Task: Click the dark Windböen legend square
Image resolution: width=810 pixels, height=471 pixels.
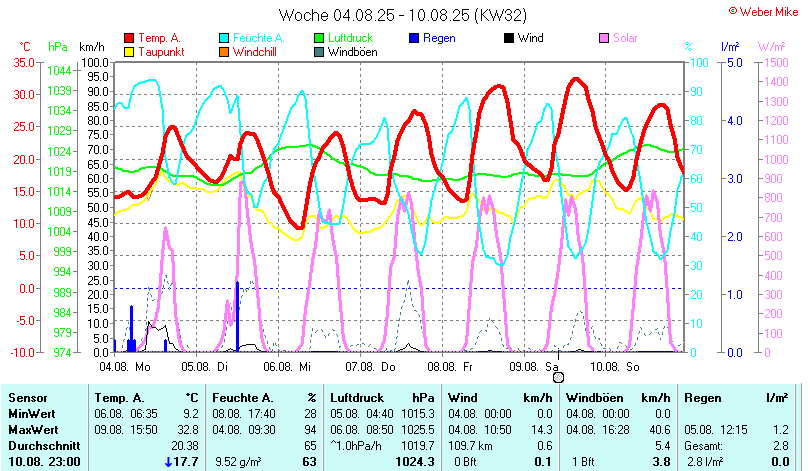Action: coord(320,52)
